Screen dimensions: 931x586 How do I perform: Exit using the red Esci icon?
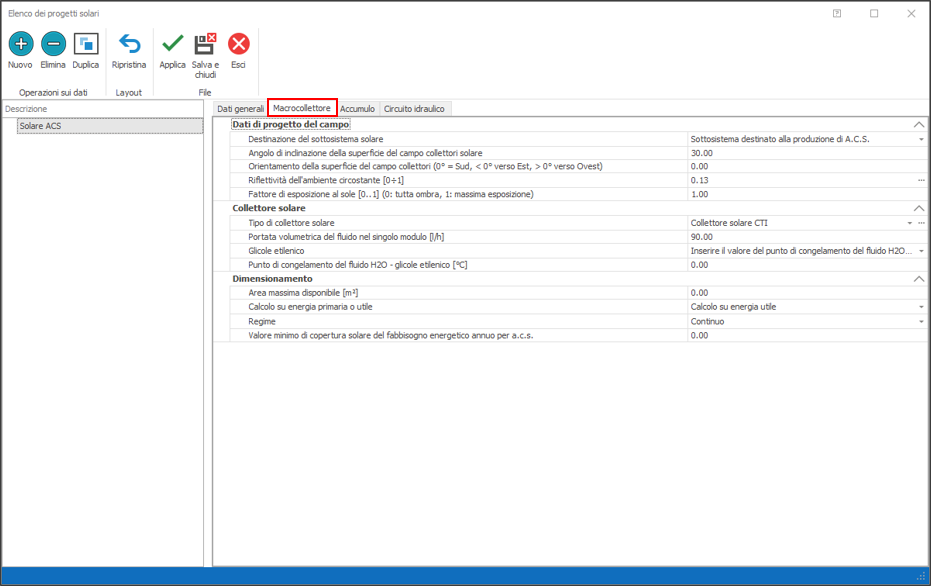(x=238, y=44)
